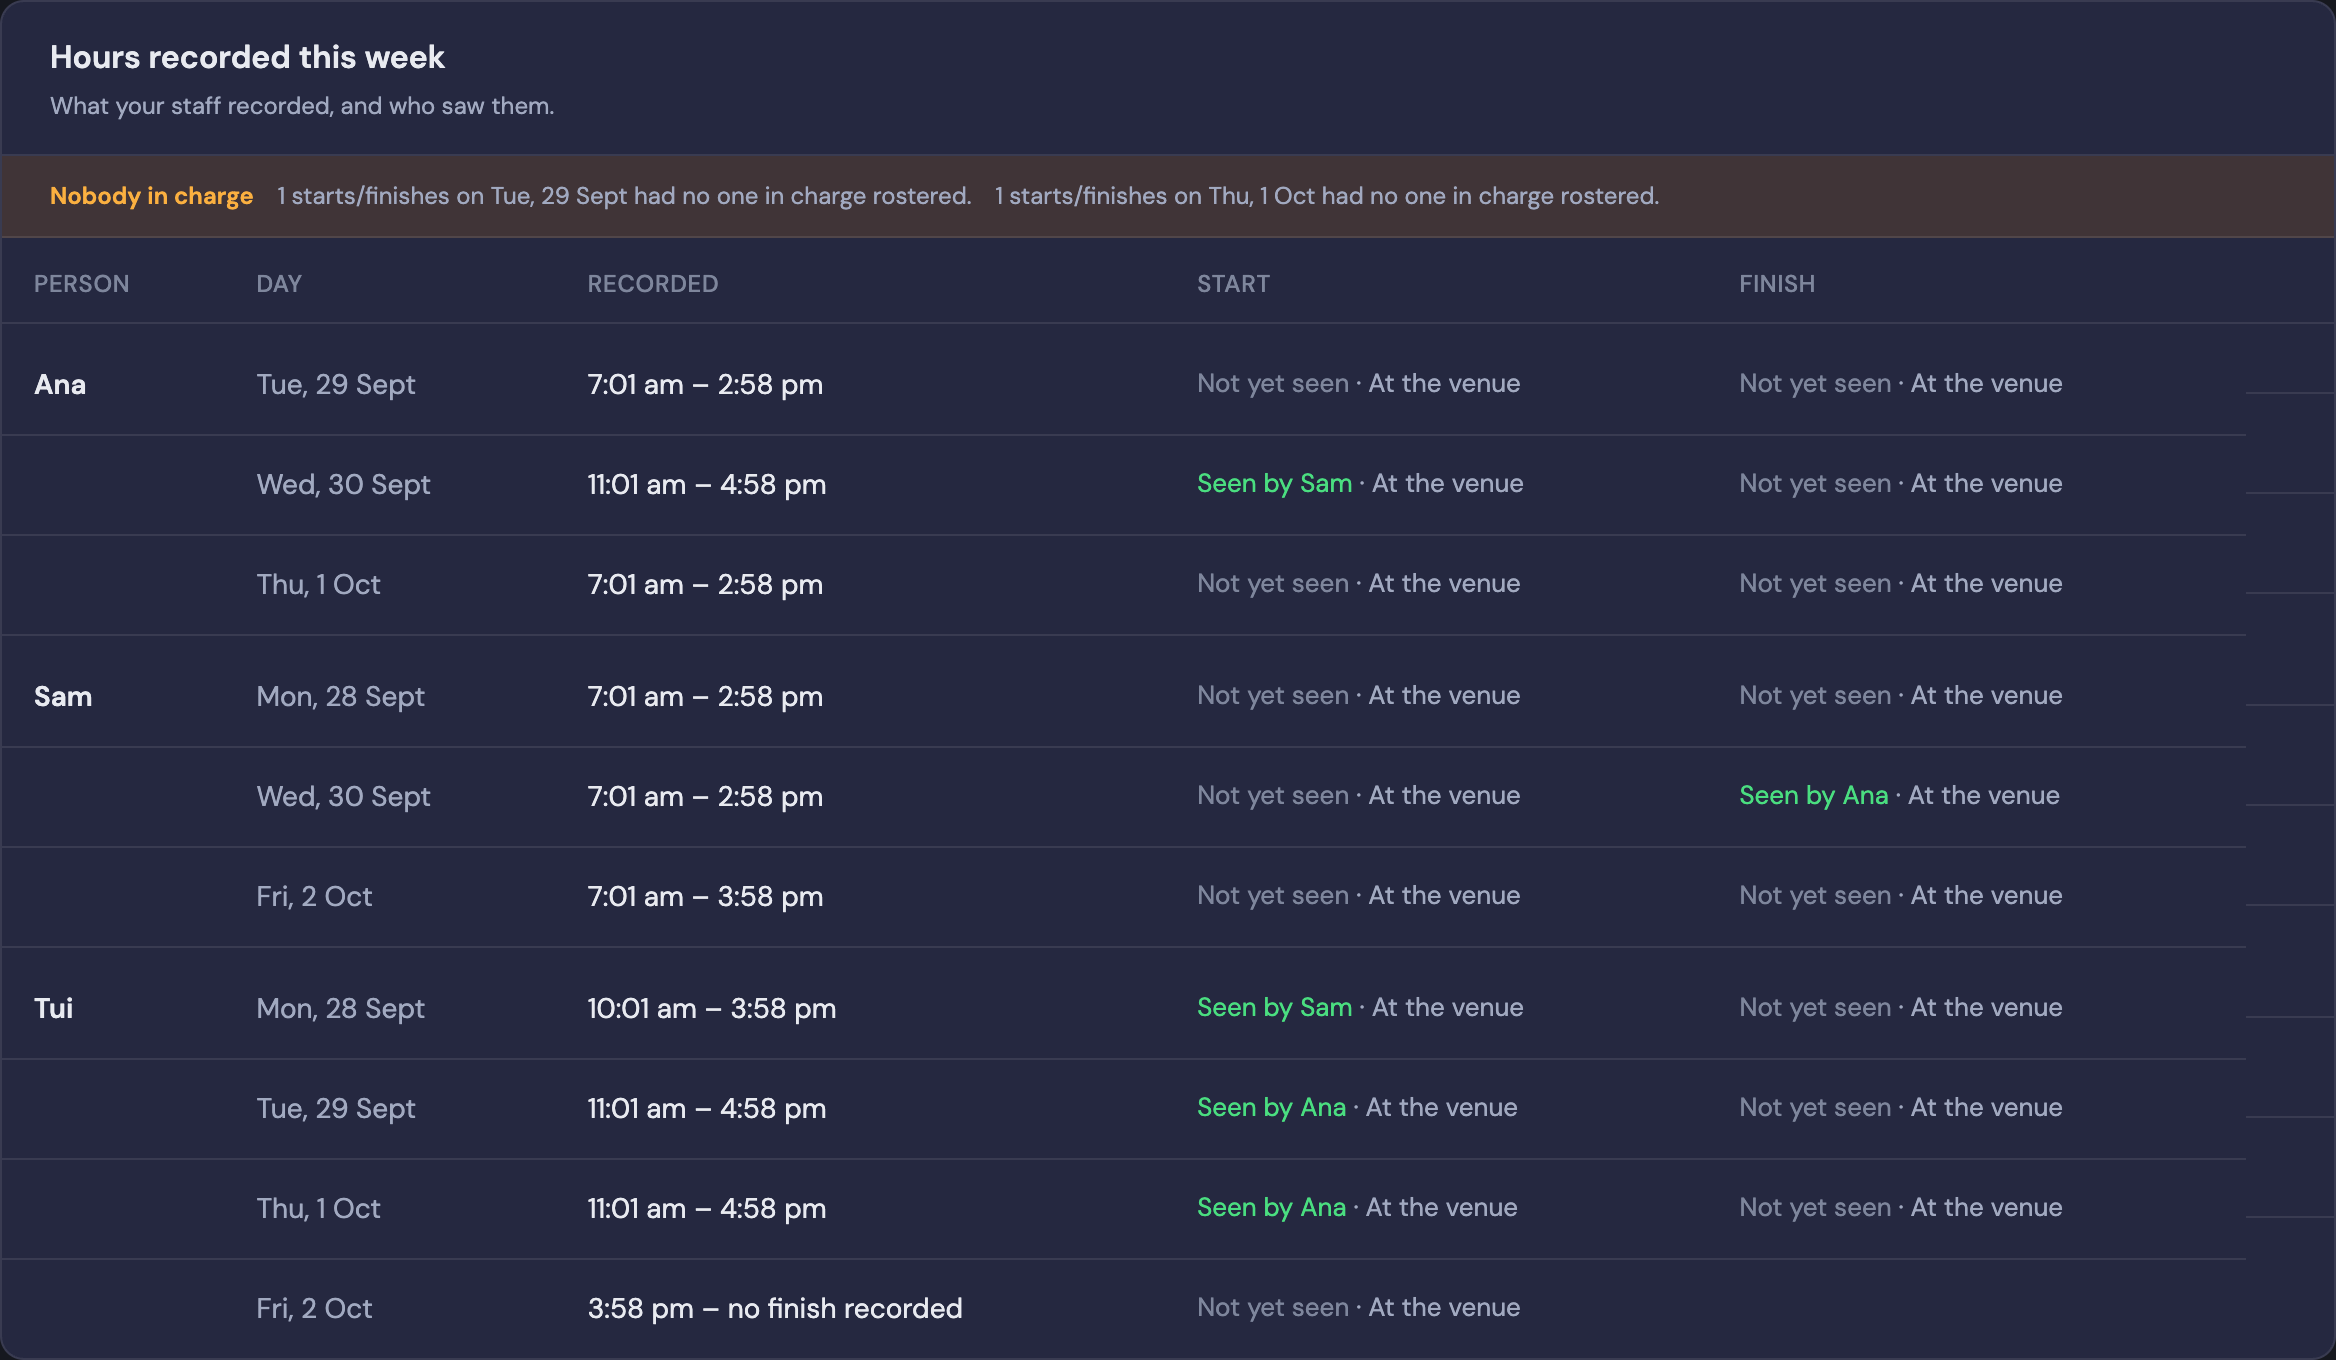Image resolution: width=2336 pixels, height=1360 pixels.
Task: Click Ana's Wed, 30 Sept day cell
Action: coord(343,485)
